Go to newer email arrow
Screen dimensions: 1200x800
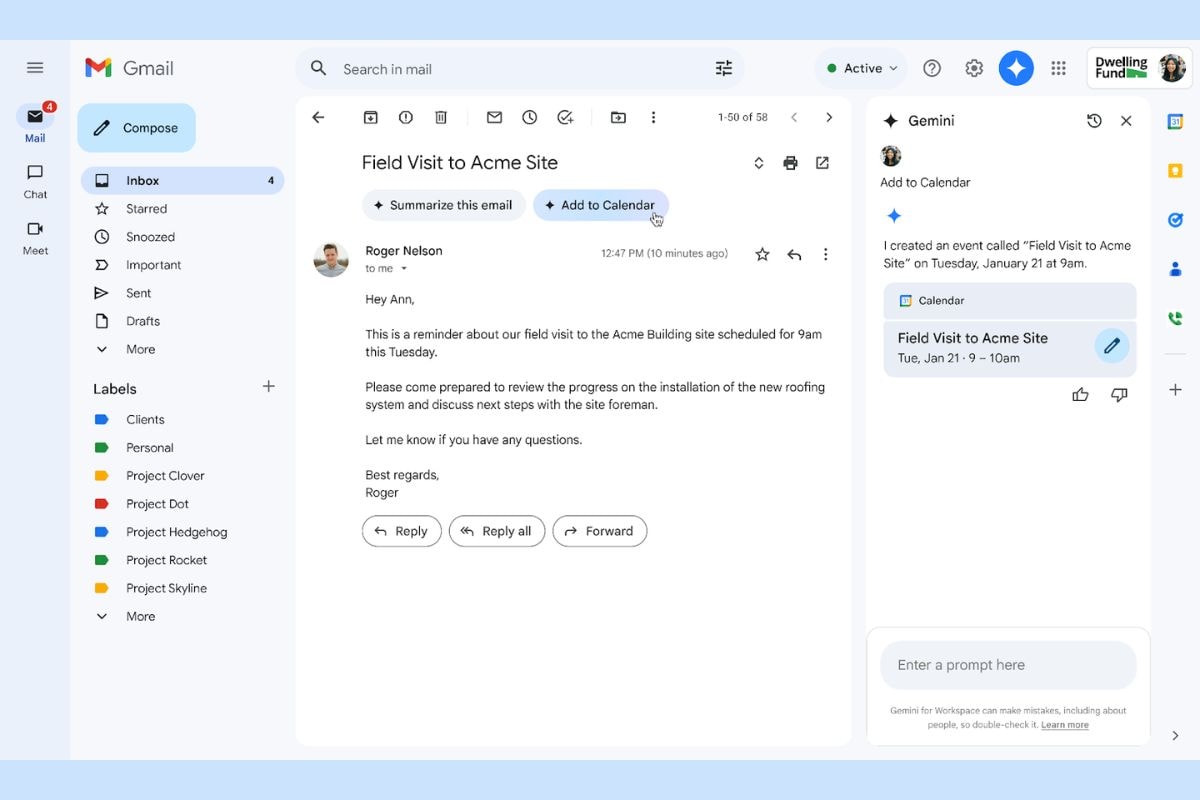pyautogui.click(x=794, y=117)
